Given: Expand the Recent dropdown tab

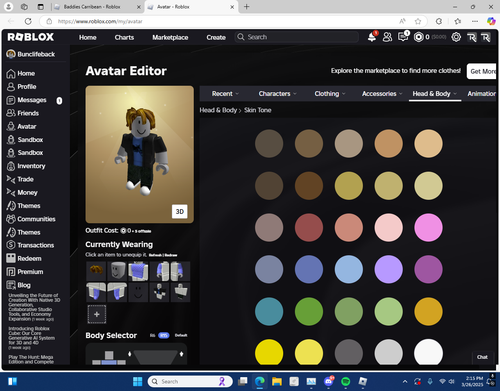Looking at the screenshot, I should [x=225, y=94].
